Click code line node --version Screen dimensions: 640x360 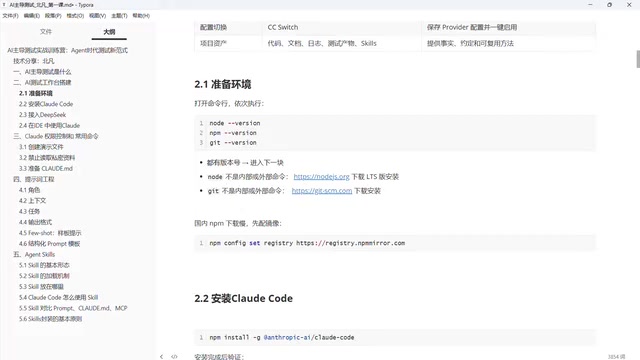(235, 123)
